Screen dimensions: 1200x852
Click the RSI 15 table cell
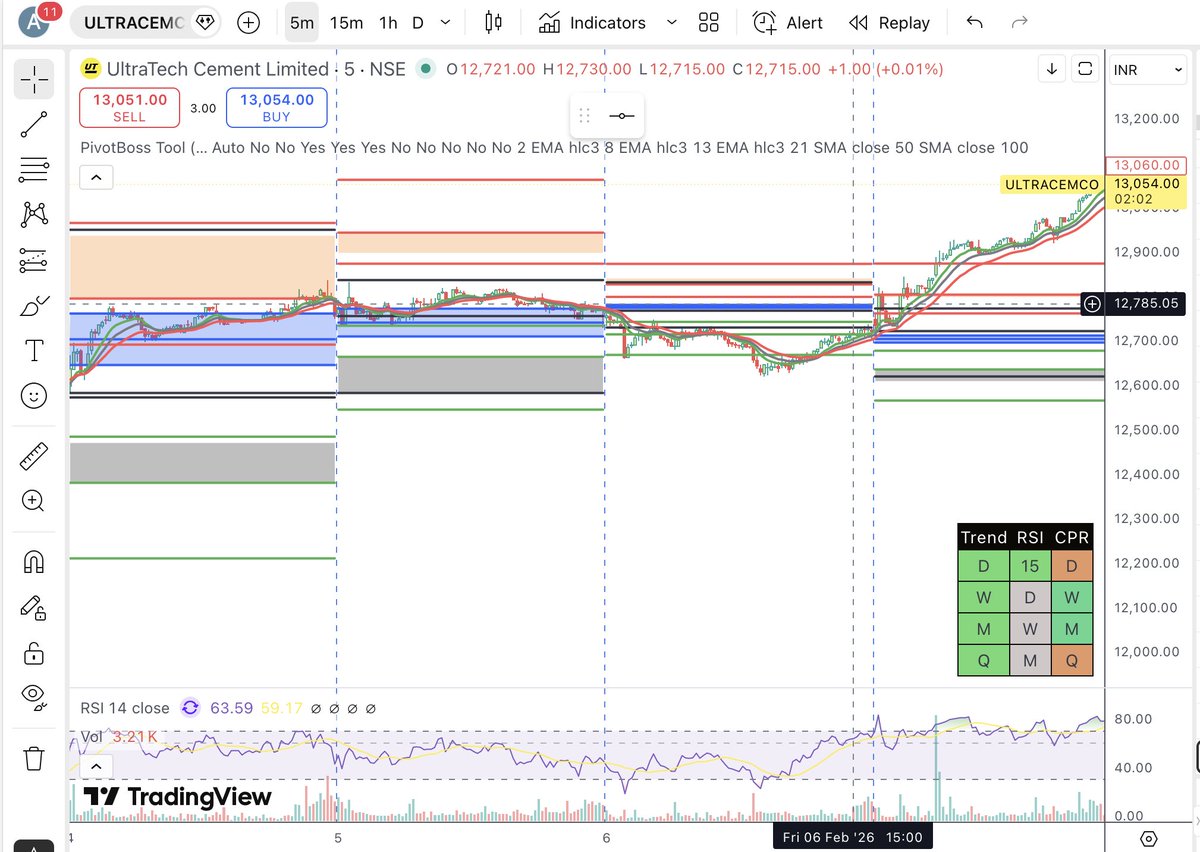(x=1030, y=567)
